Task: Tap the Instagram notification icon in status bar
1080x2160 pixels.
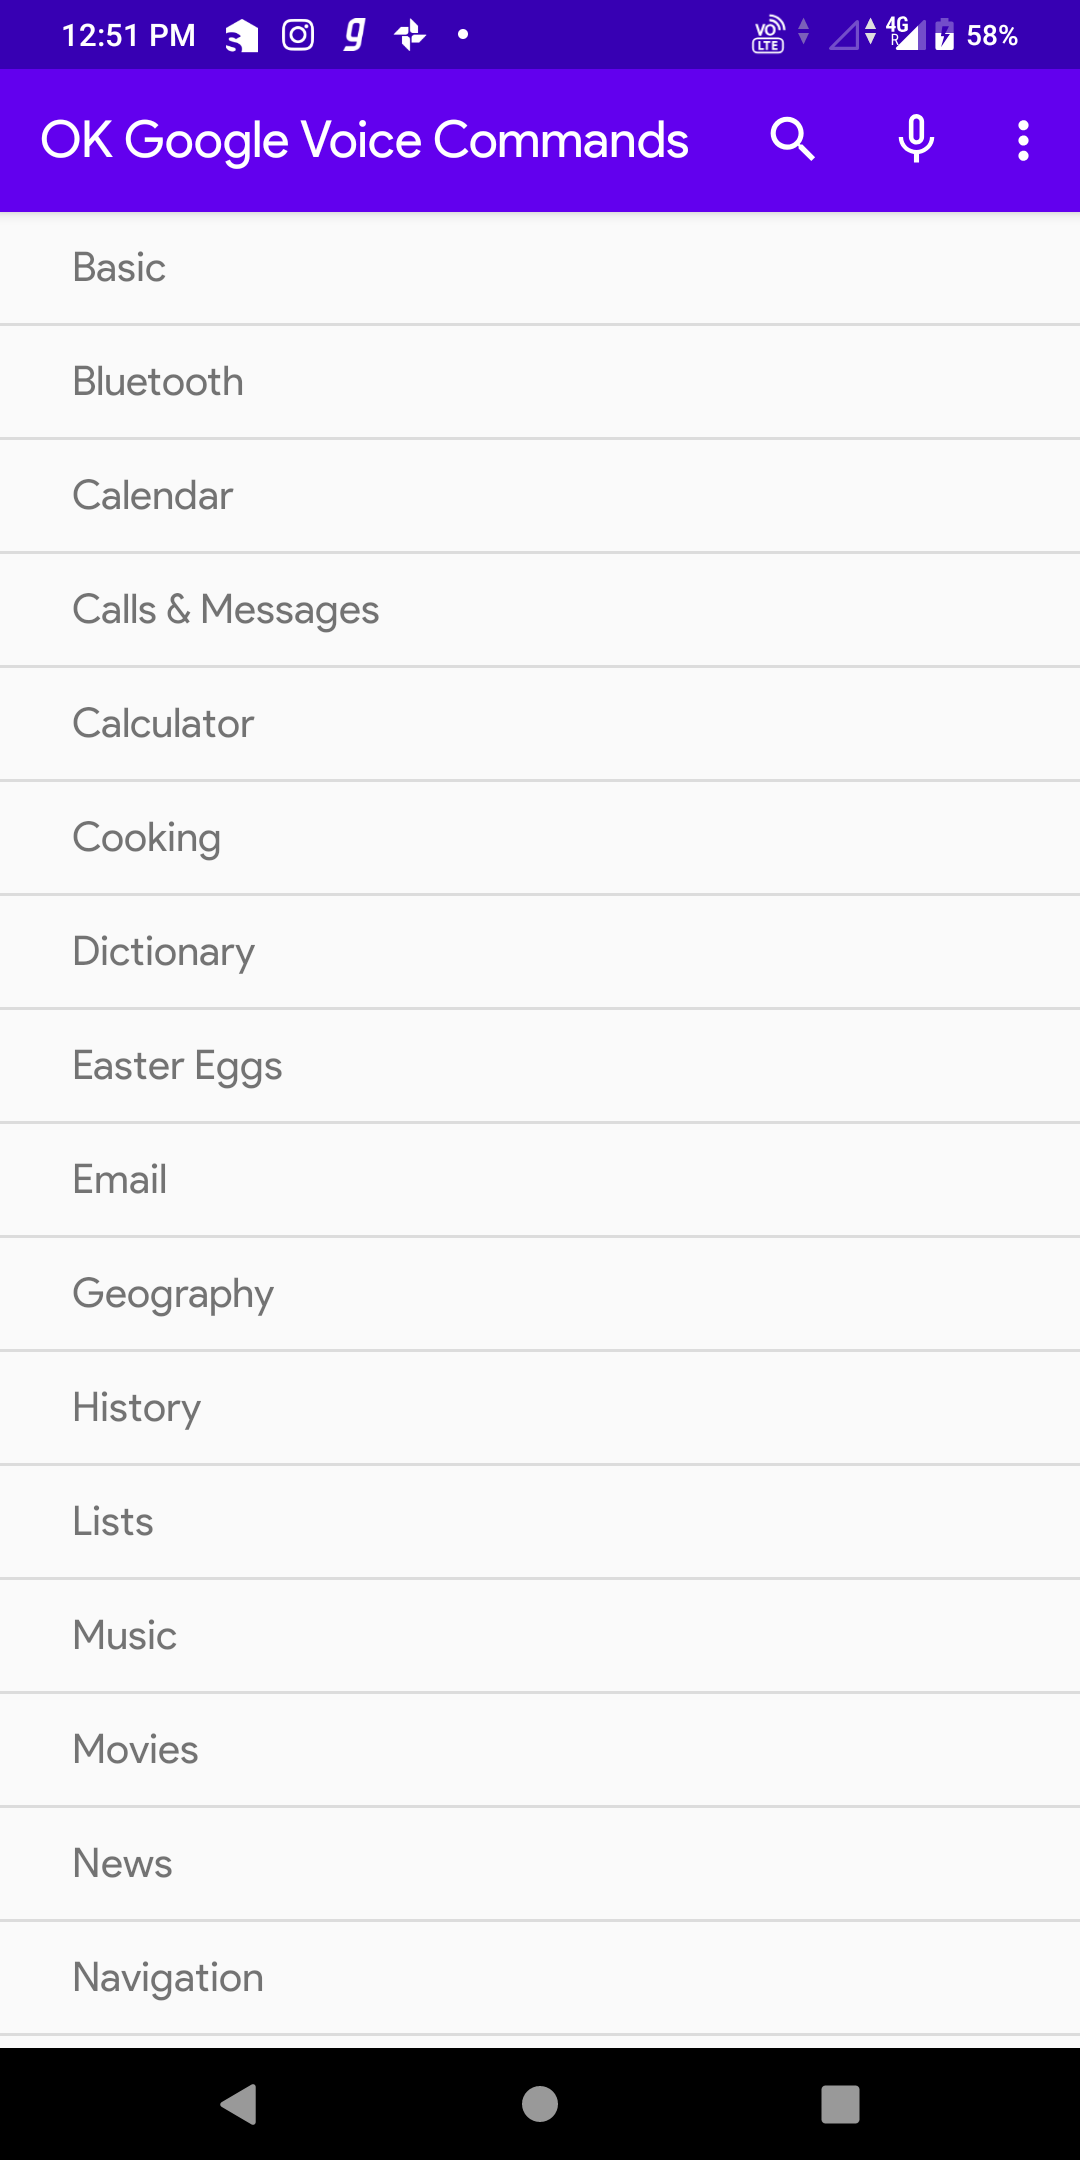Action: pos(298,35)
